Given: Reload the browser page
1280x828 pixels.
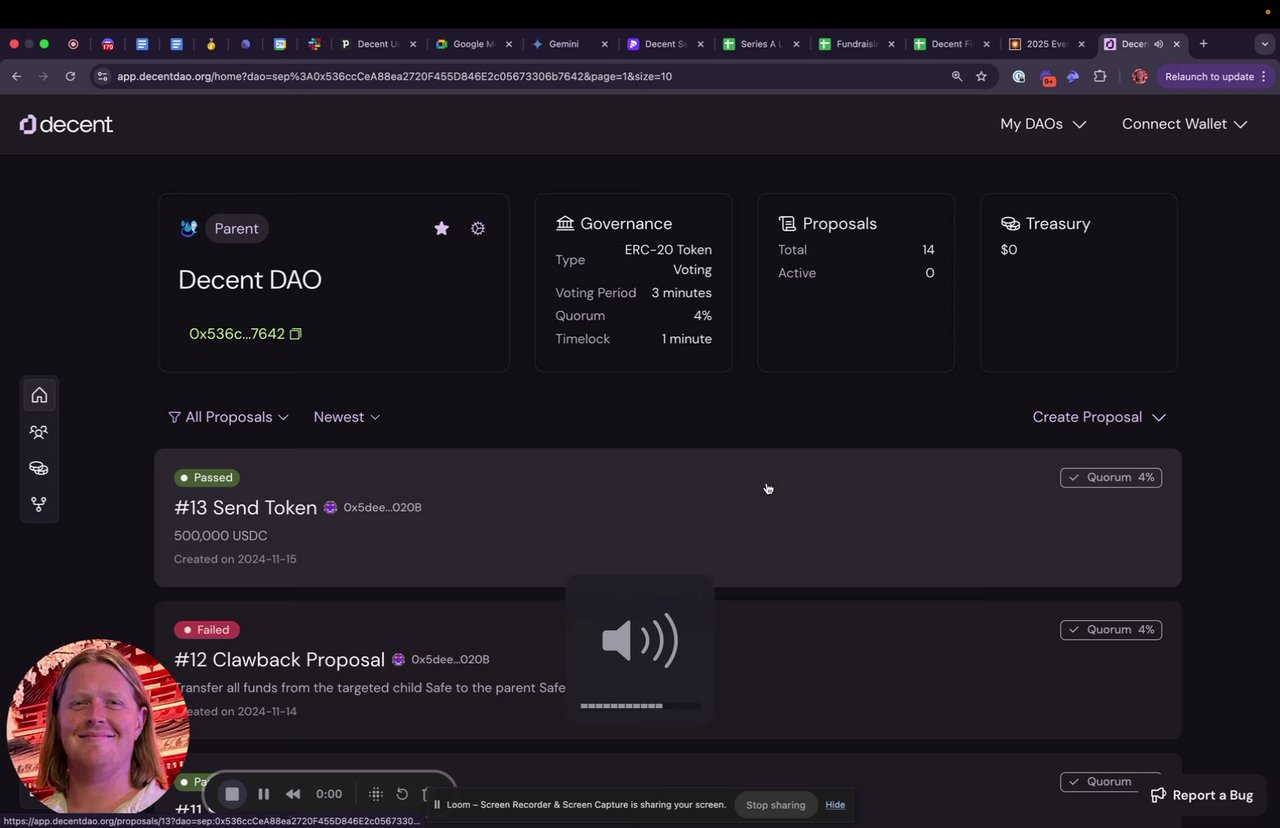Looking at the screenshot, I should (70, 76).
